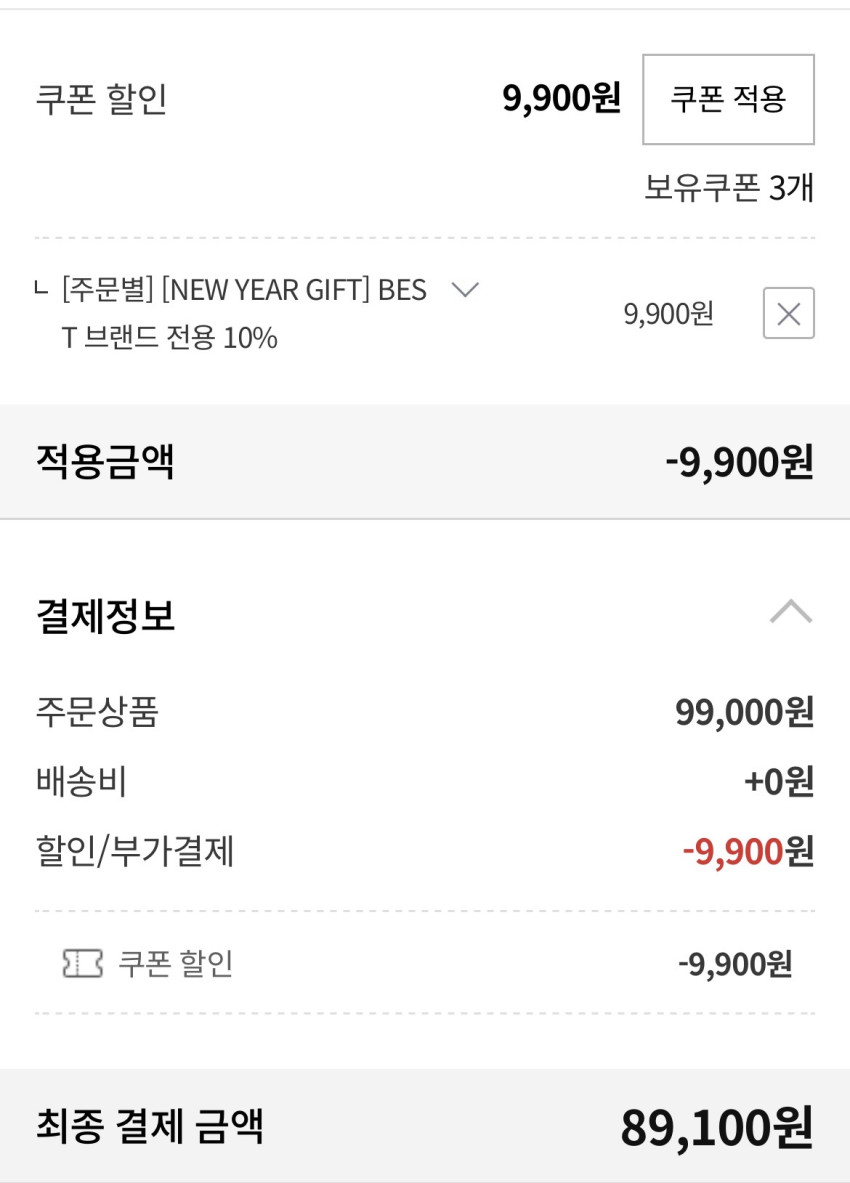Remove the applied NEW YEAR GIFT coupon
850x1183 pixels.
pyautogui.click(x=788, y=314)
